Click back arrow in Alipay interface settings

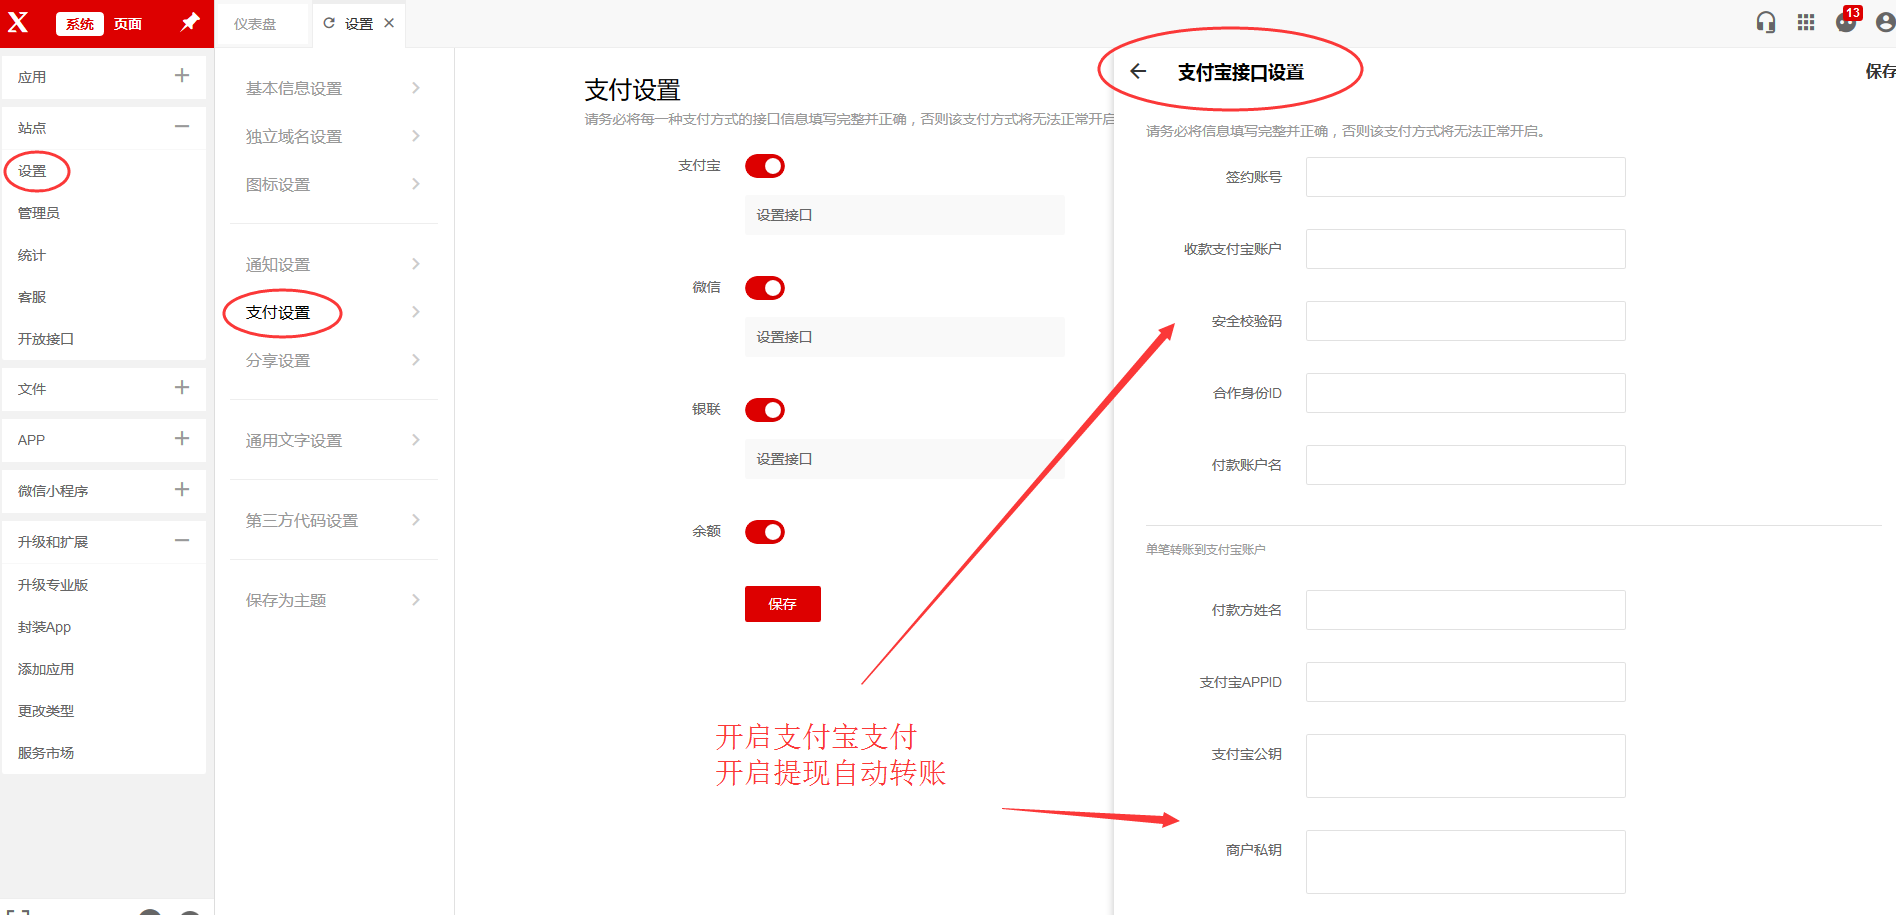pyautogui.click(x=1138, y=71)
